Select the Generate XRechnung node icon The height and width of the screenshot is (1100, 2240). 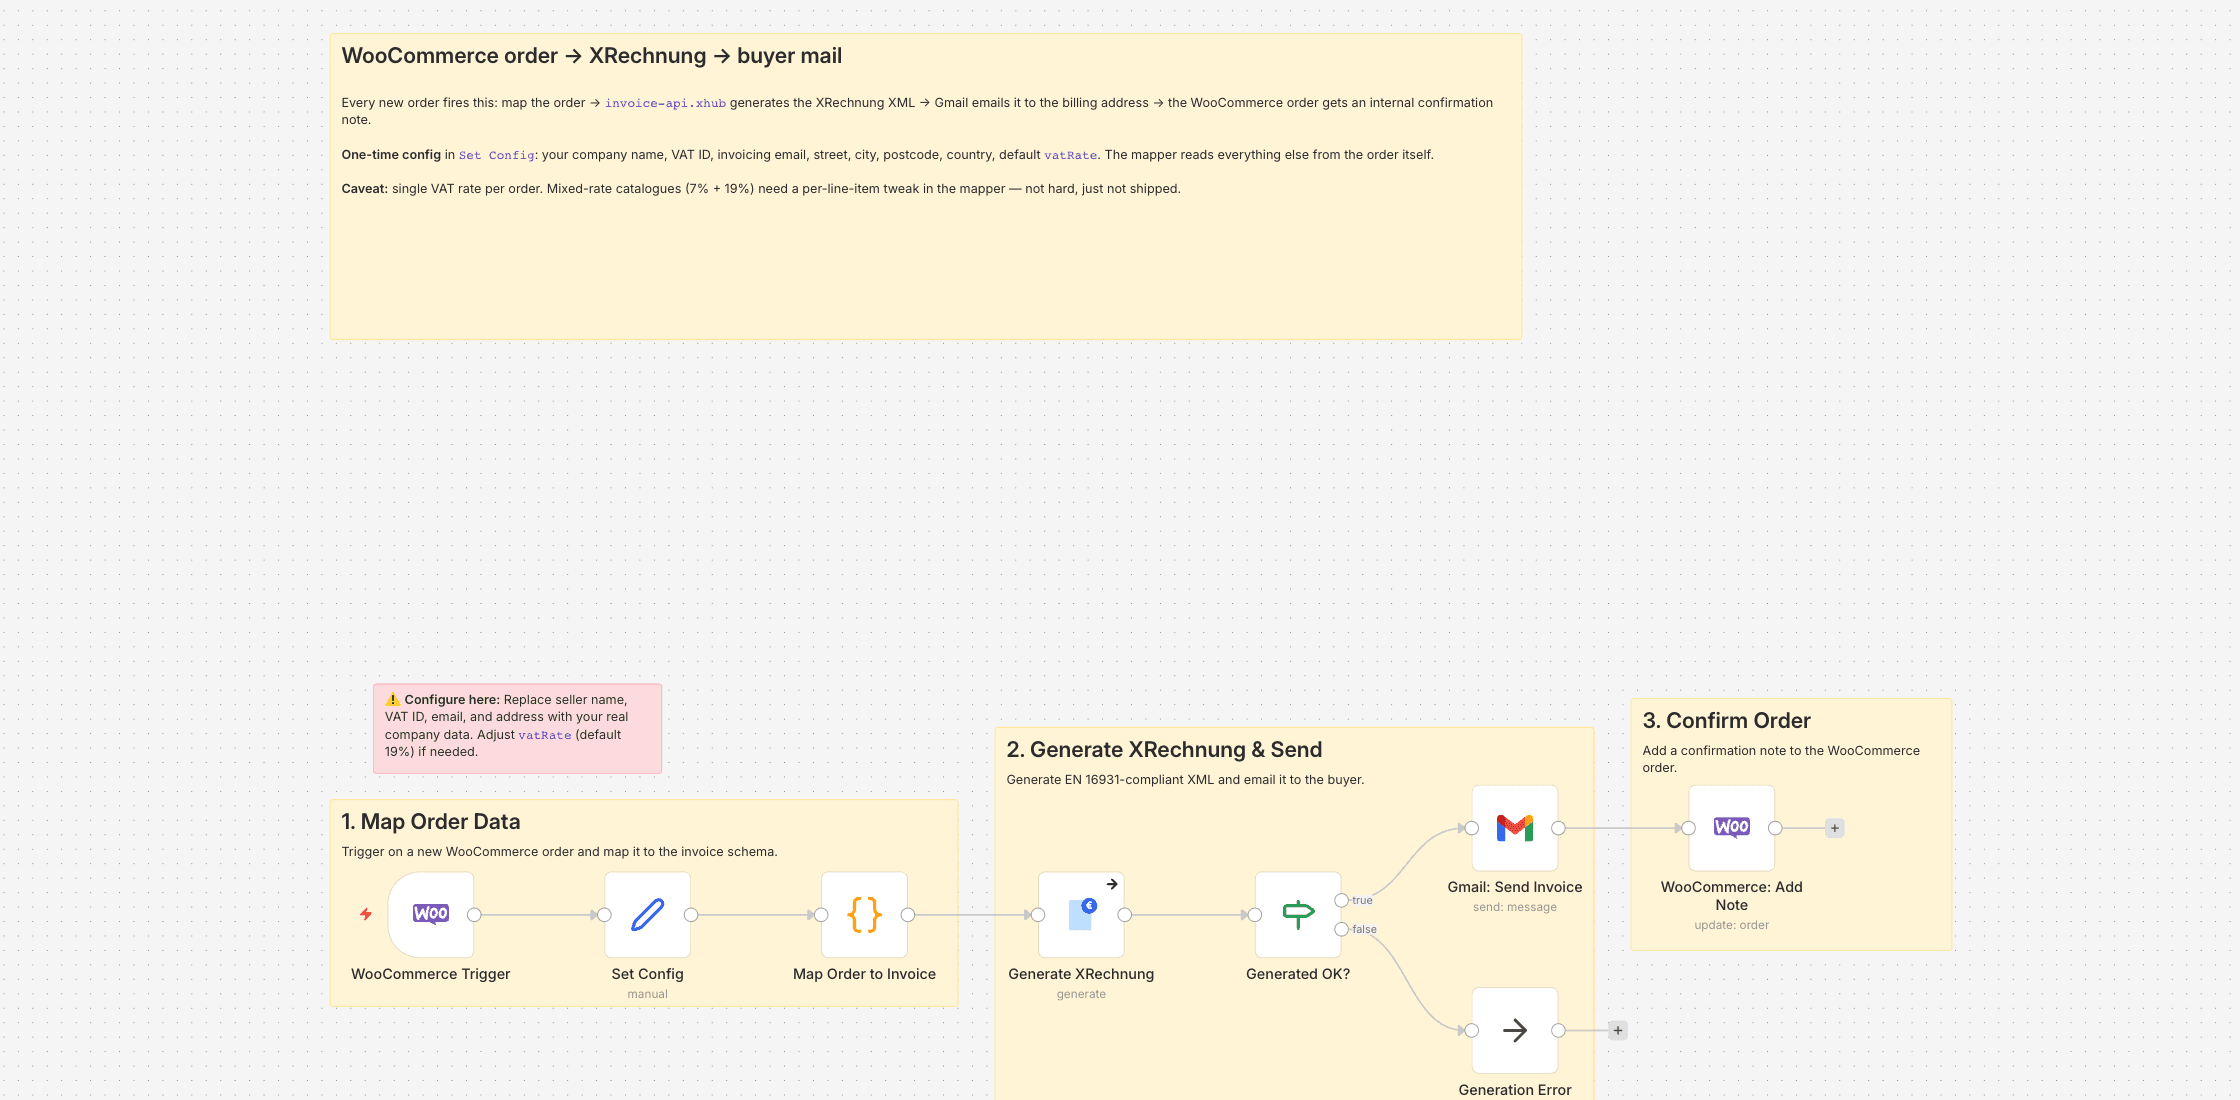click(1081, 914)
